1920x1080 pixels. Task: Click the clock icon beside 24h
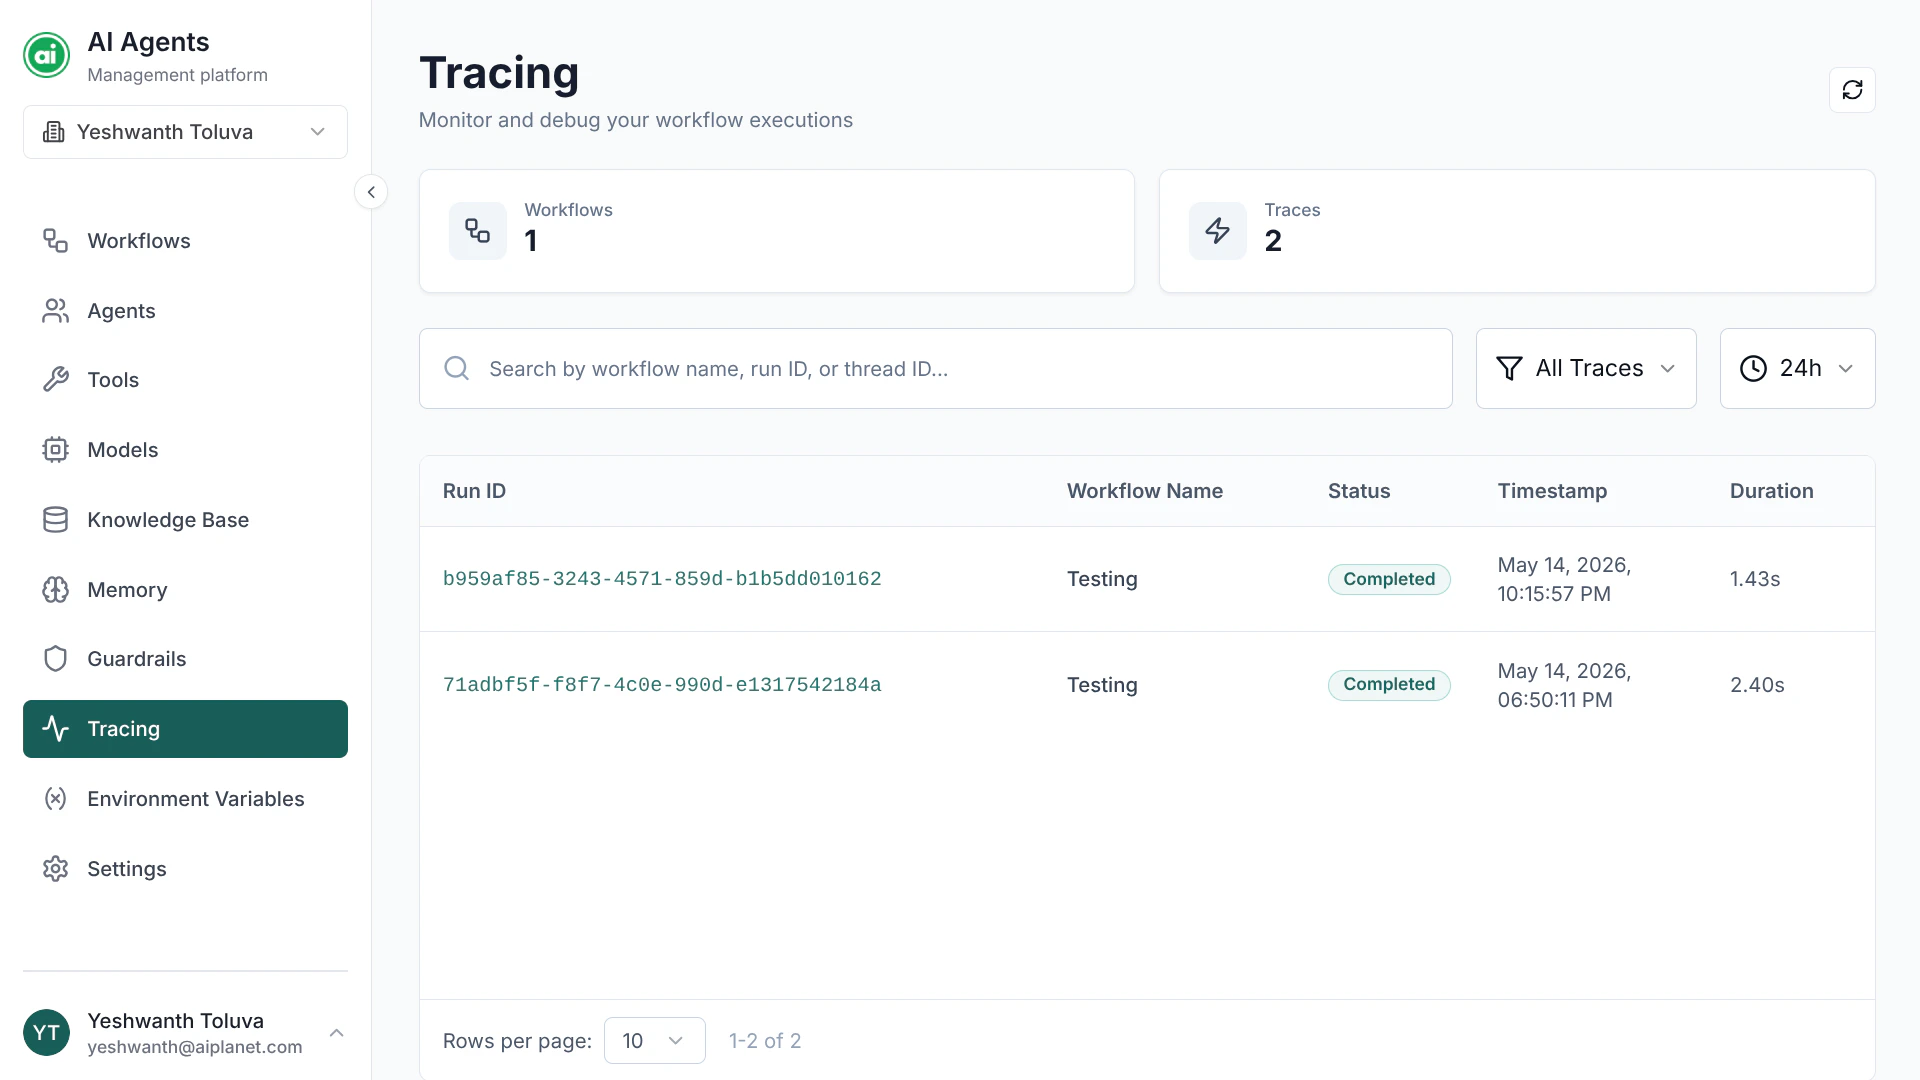pyautogui.click(x=1753, y=368)
